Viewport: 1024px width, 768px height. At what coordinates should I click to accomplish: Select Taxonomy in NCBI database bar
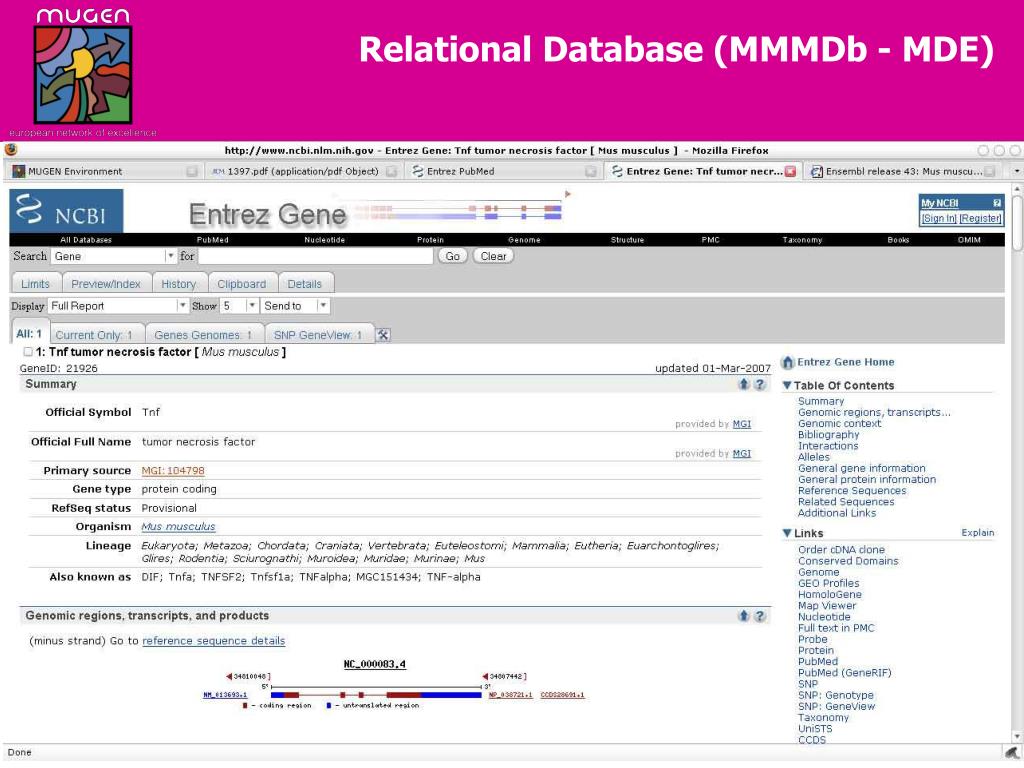pyautogui.click(x=803, y=240)
